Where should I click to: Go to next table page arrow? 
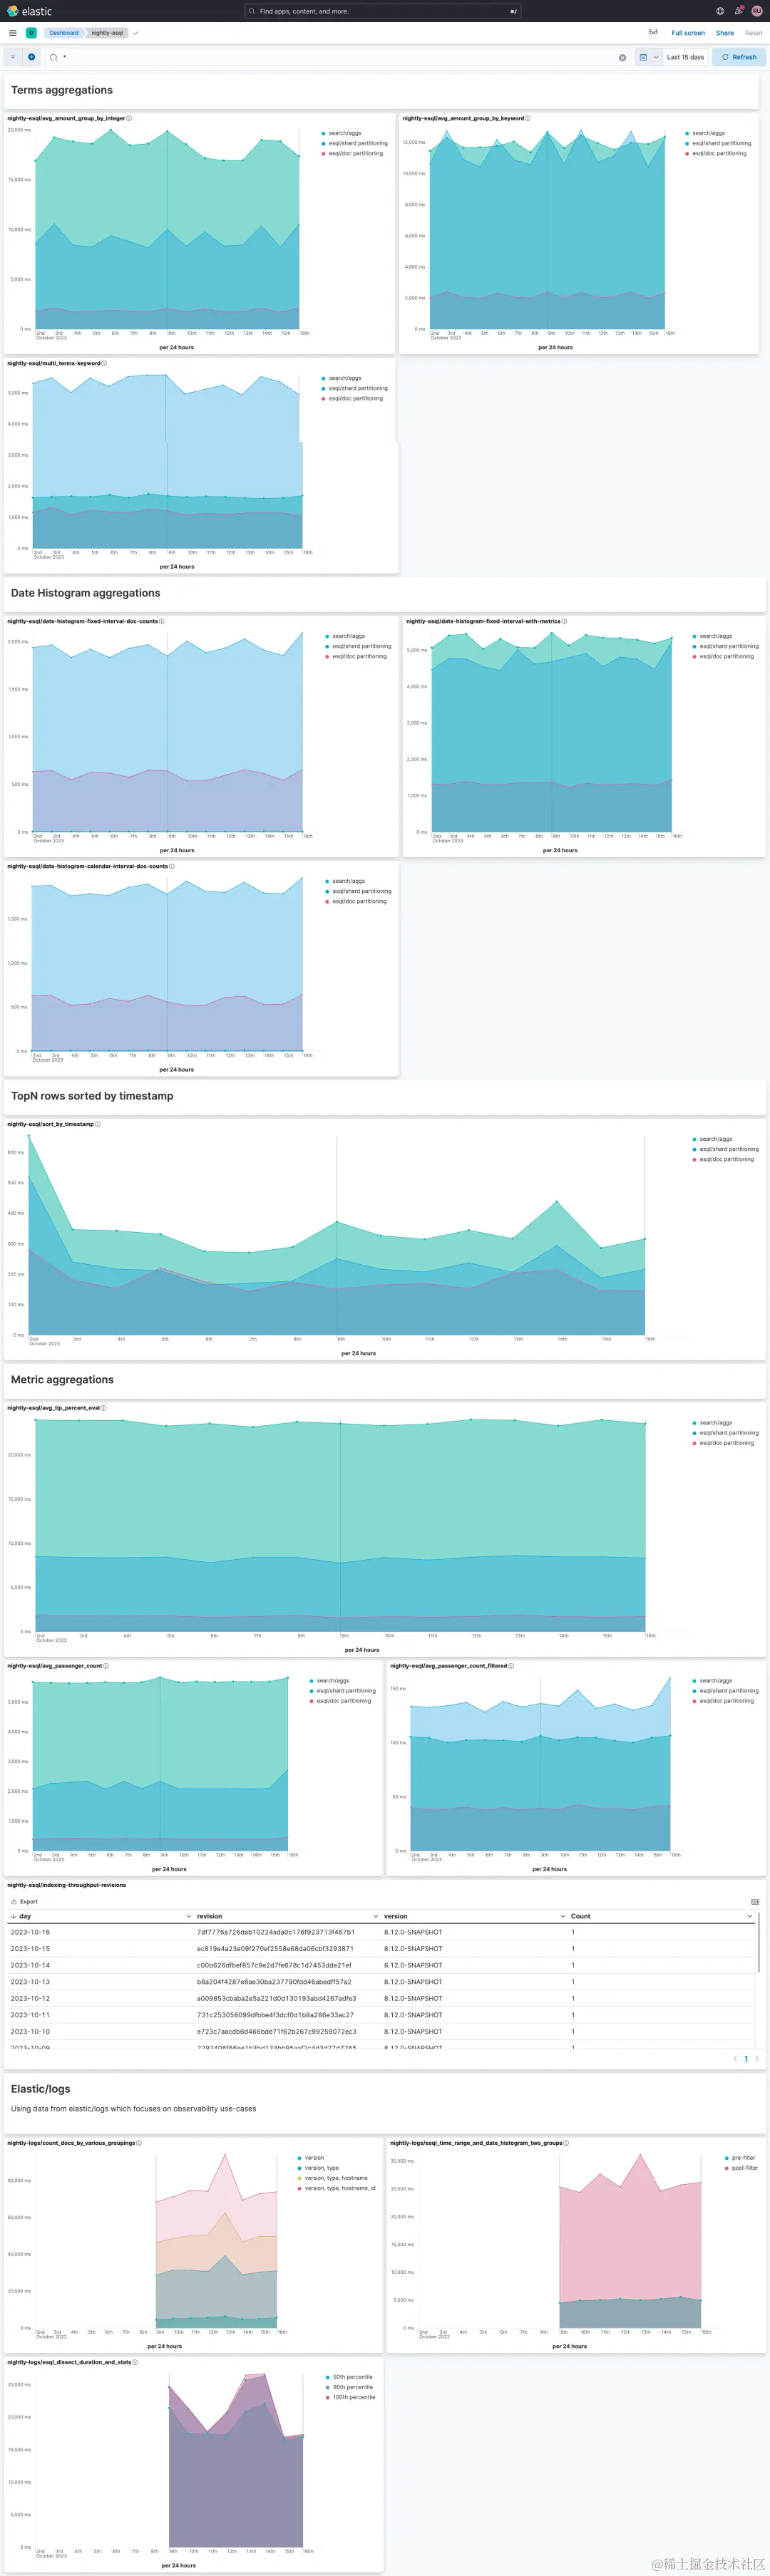757,2058
